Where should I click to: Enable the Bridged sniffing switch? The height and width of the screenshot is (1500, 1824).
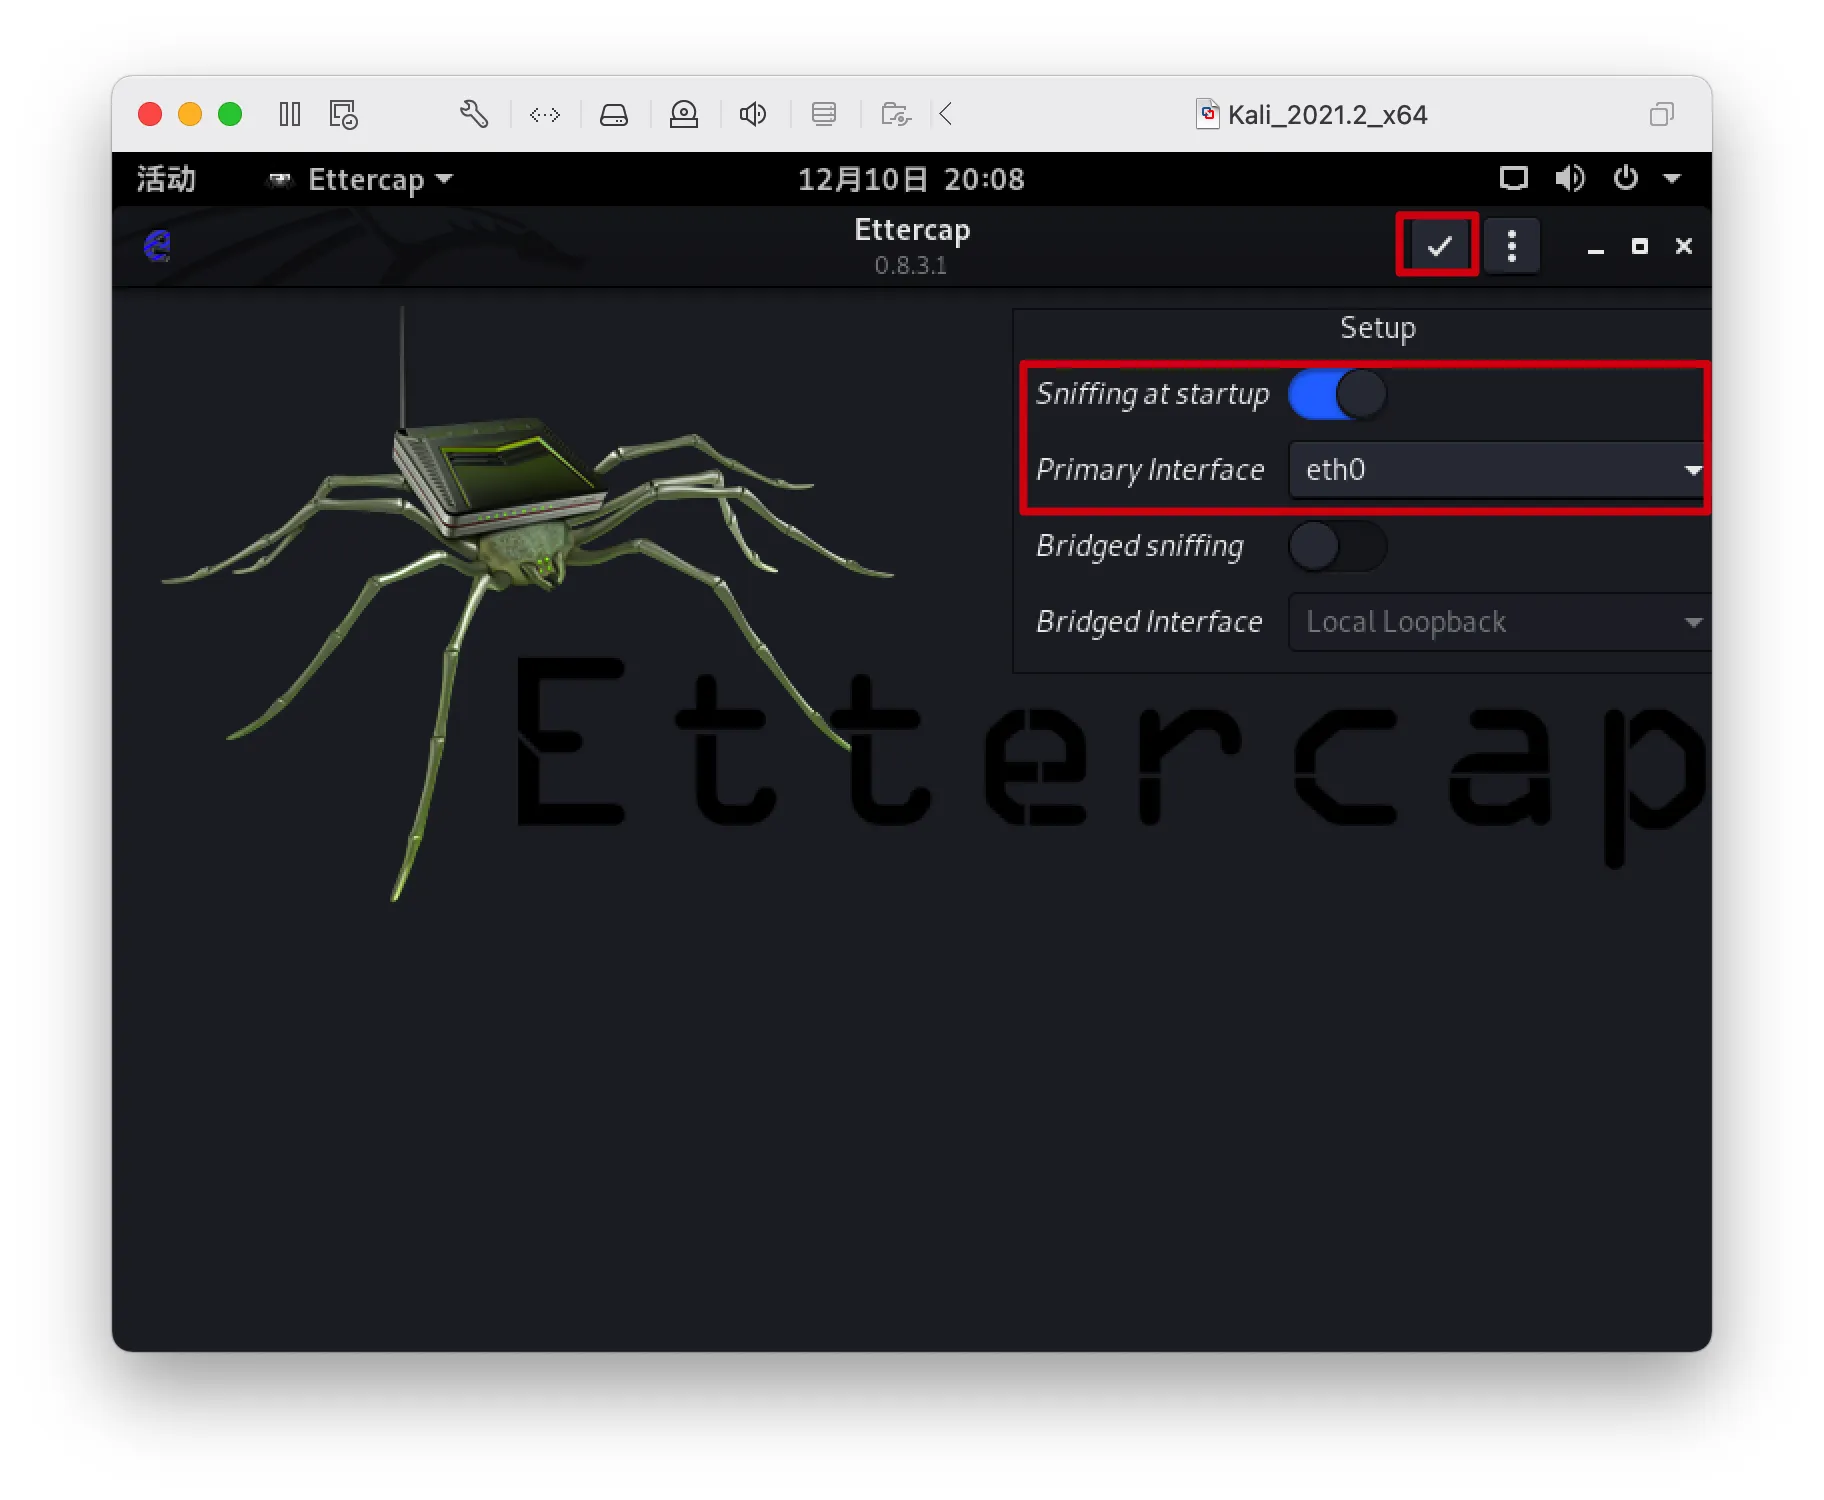tap(1337, 546)
